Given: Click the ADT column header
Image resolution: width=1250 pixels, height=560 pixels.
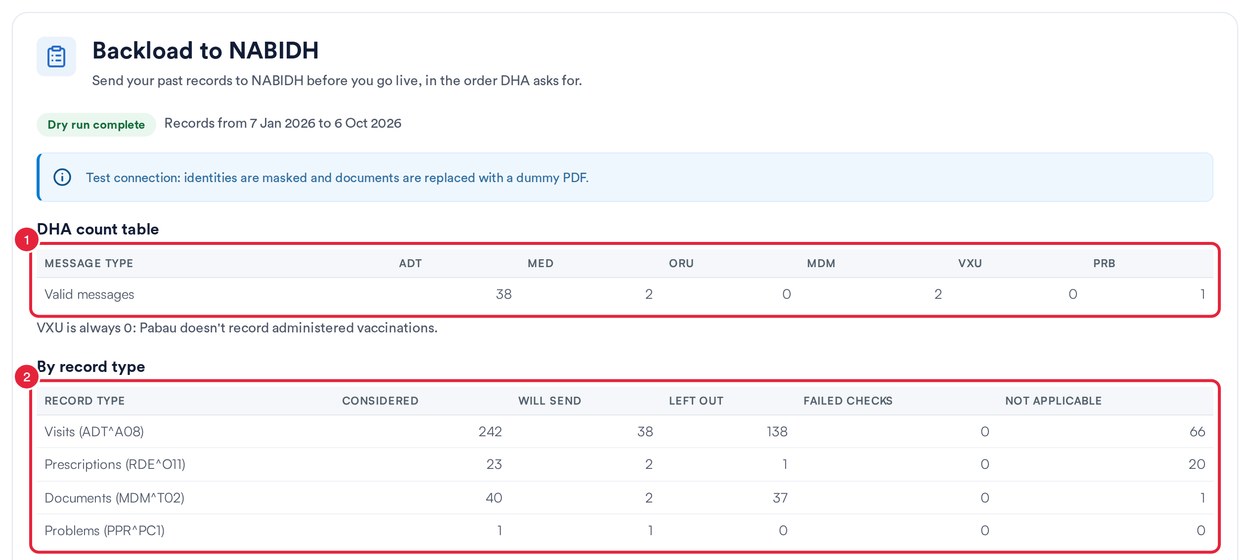Looking at the screenshot, I should click(410, 264).
